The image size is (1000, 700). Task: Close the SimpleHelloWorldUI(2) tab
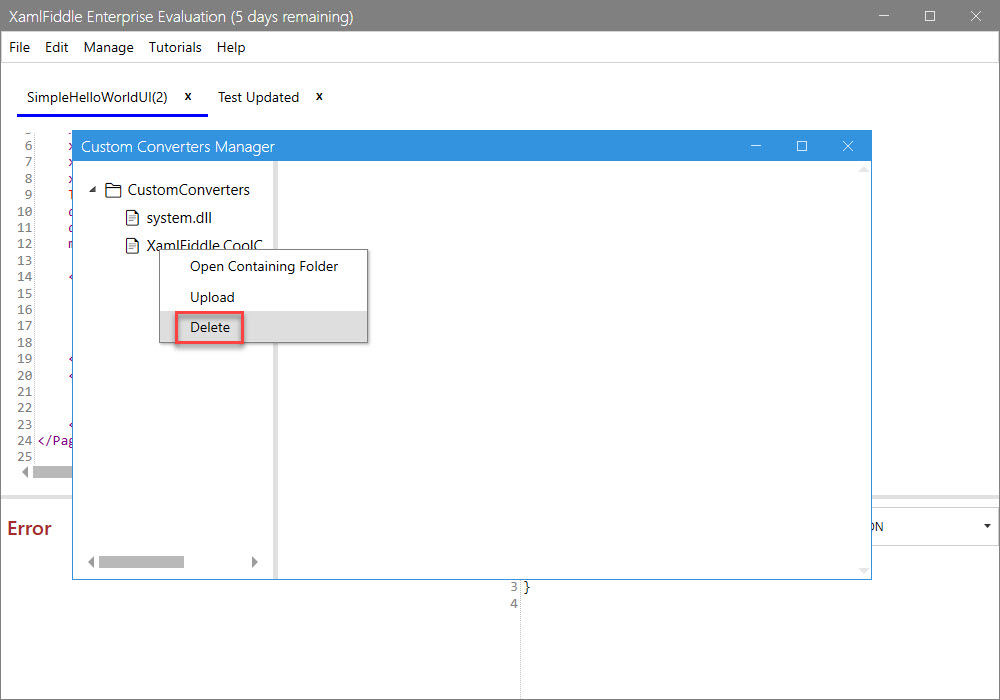[188, 97]
